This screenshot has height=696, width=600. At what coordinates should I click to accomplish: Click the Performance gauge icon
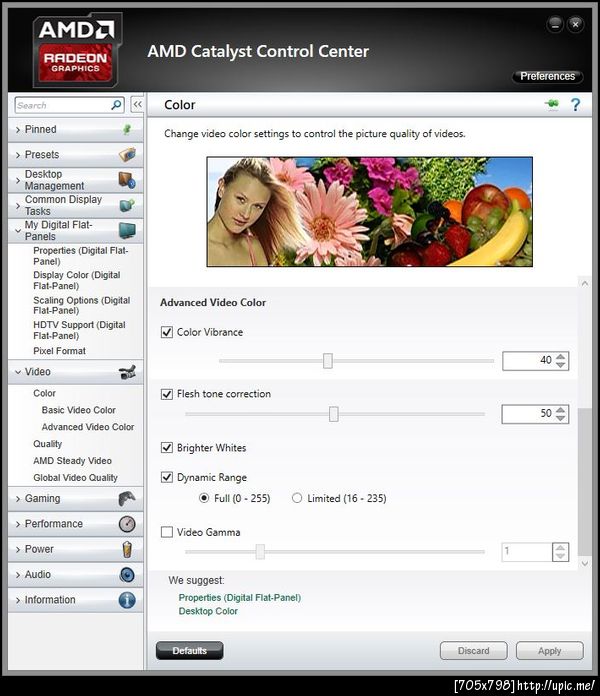point(127,524)
